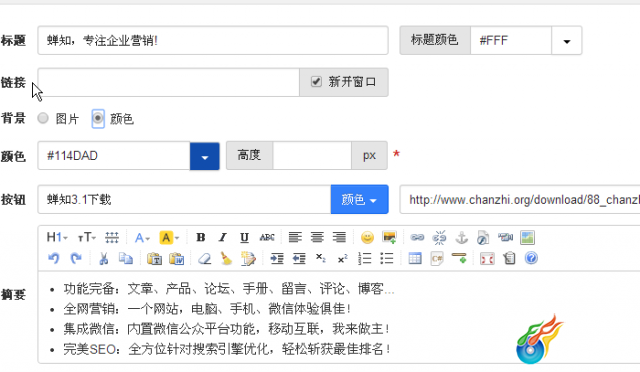Click the 标题颜色 label
Viewport: 640px width, 372px height.
tap(435, 40)
